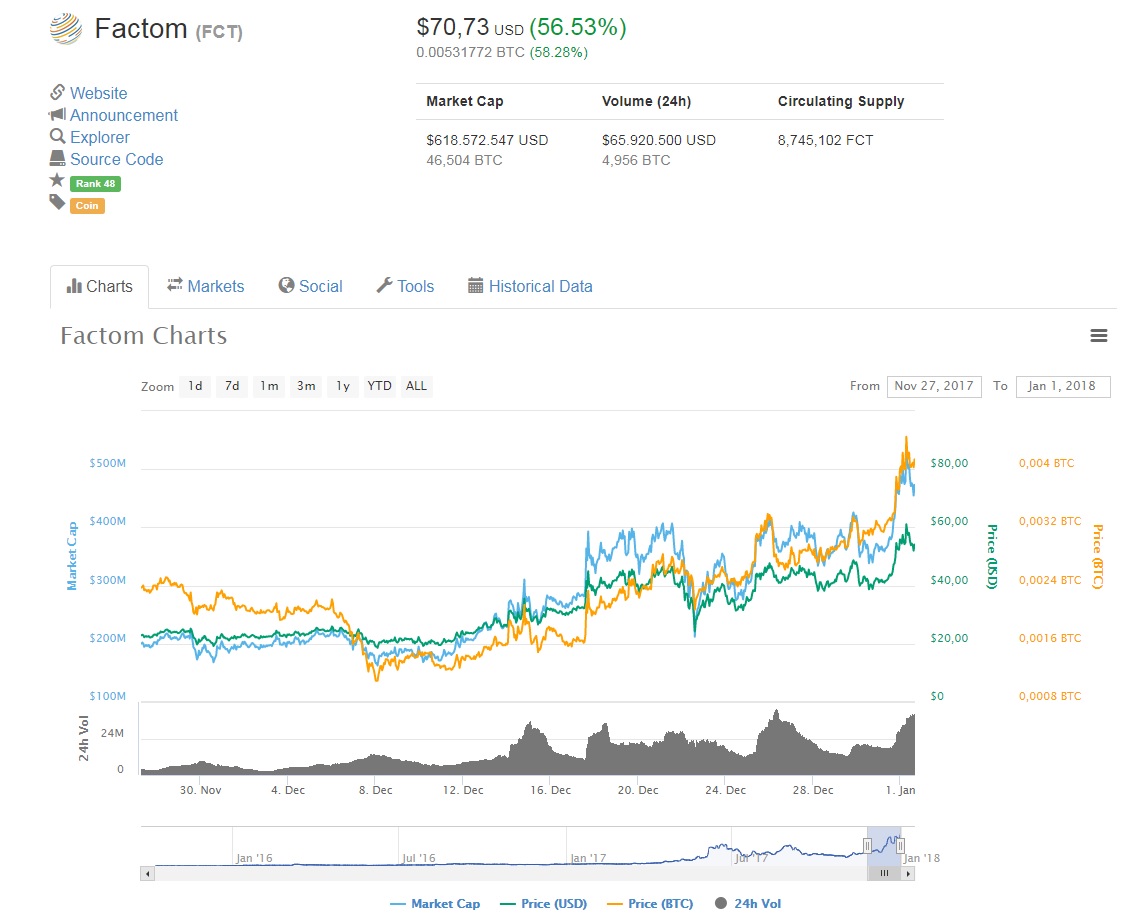Click the Explorer magnifier icon
The width and height of the screenshot is (1131, 921).
pos(57,136)
